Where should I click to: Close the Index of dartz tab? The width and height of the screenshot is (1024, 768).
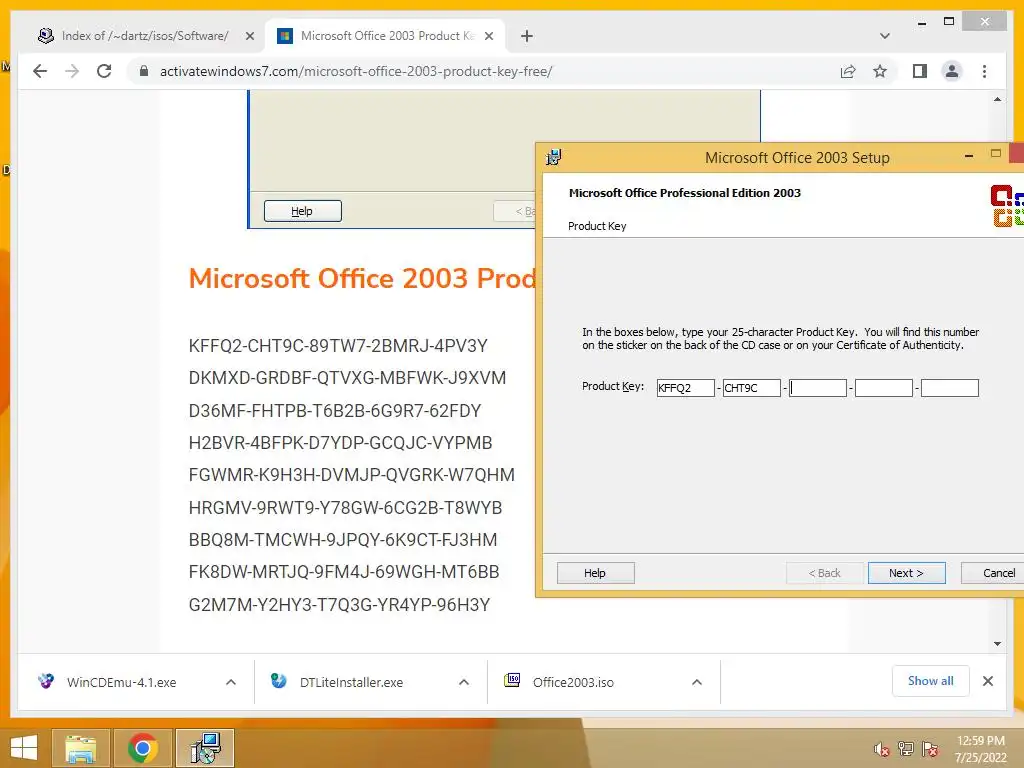[249, 36]
